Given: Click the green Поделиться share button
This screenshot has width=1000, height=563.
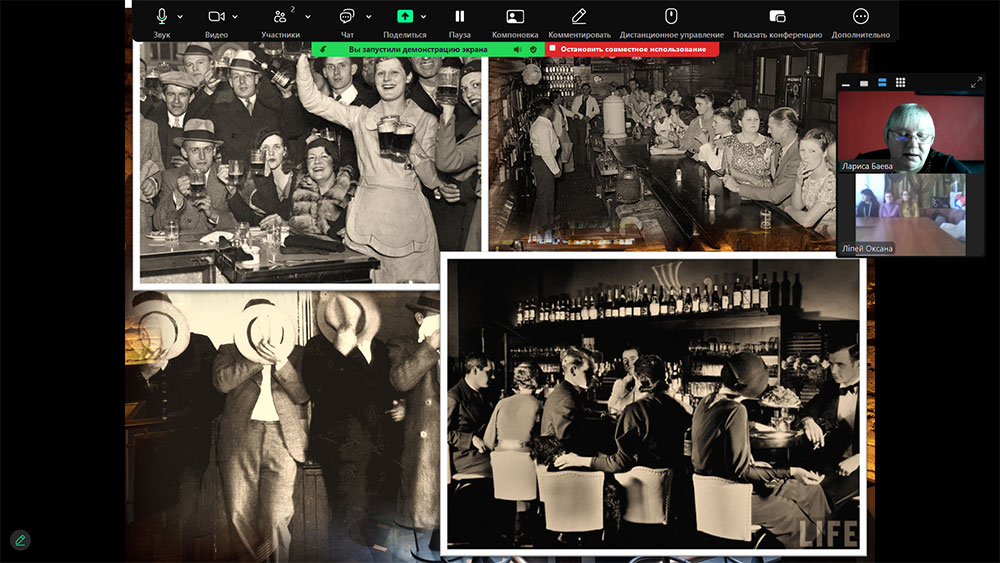Looking at the screenshot, I should pos(405,17).
